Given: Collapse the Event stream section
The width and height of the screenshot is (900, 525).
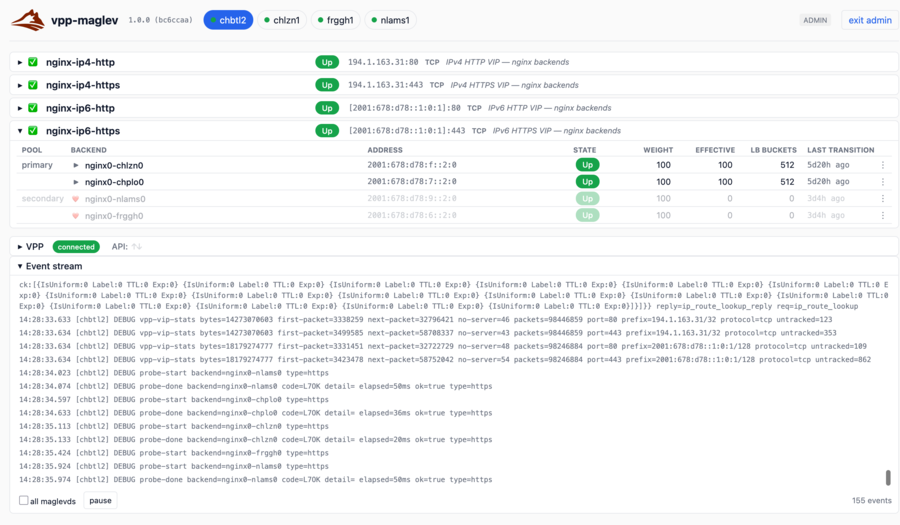Looking at the screenshot, I should point(20,266).
